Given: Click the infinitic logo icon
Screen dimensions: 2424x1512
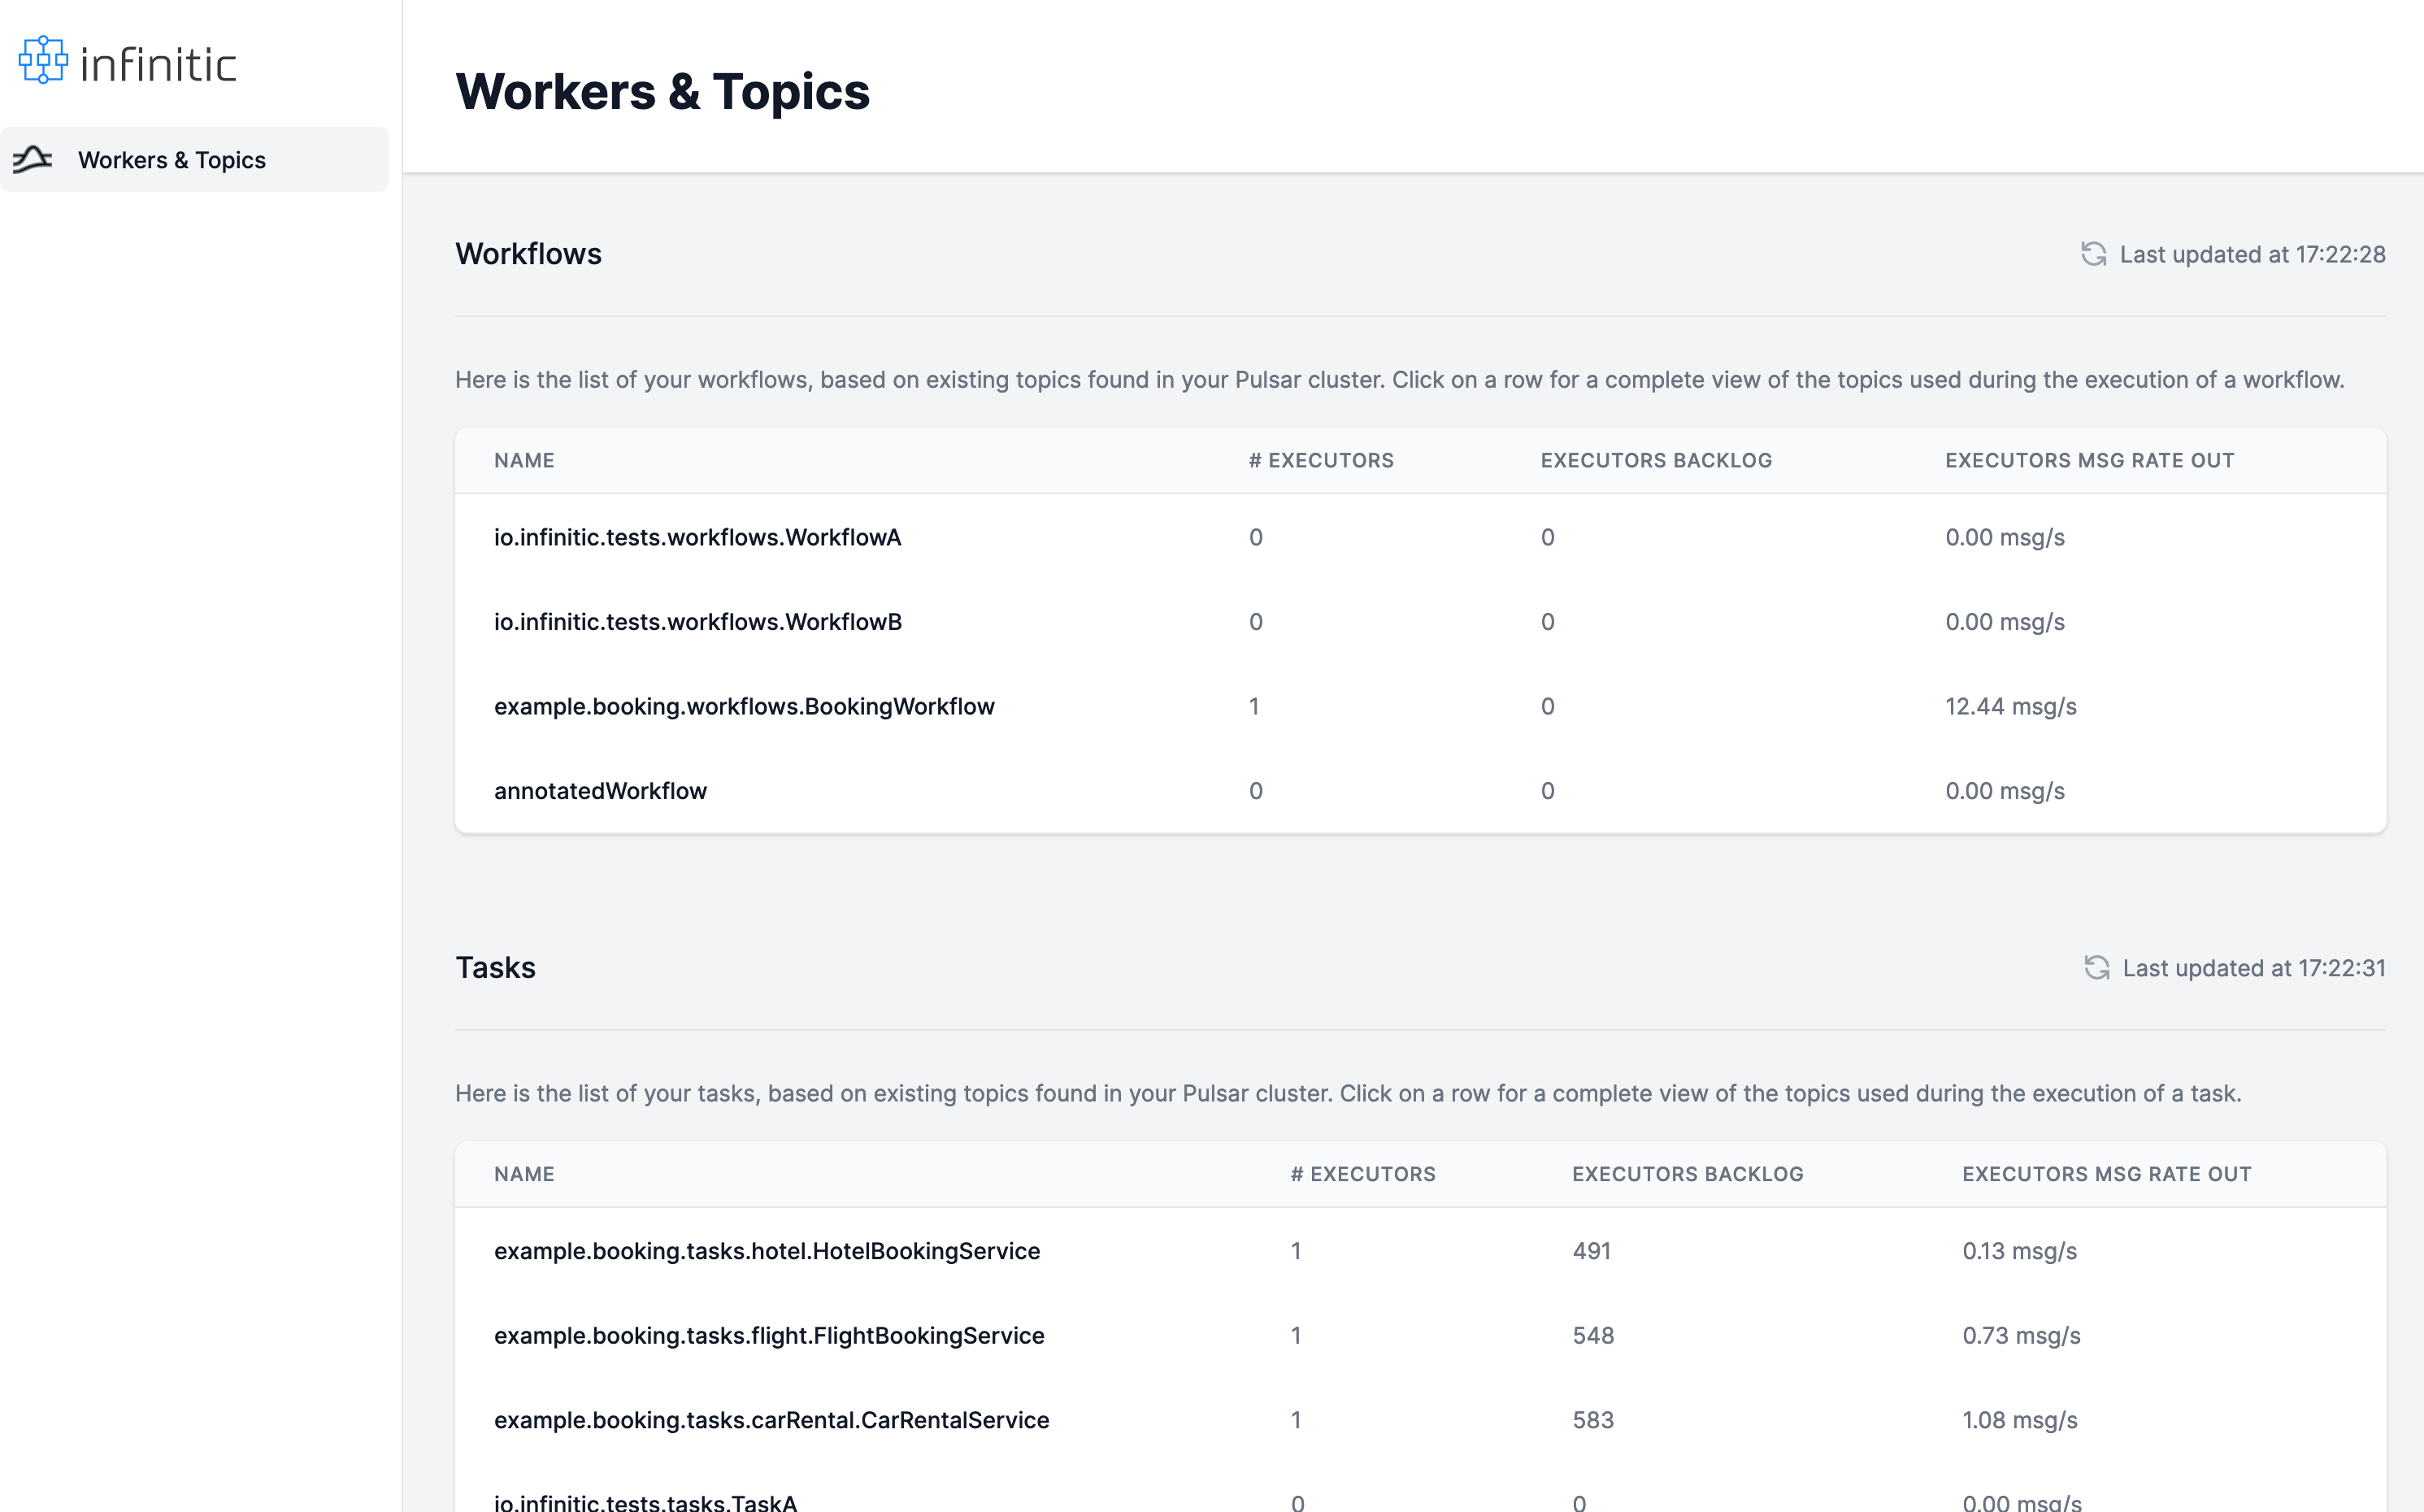Looking at the screenshot, I should click(x=43, y=61).
